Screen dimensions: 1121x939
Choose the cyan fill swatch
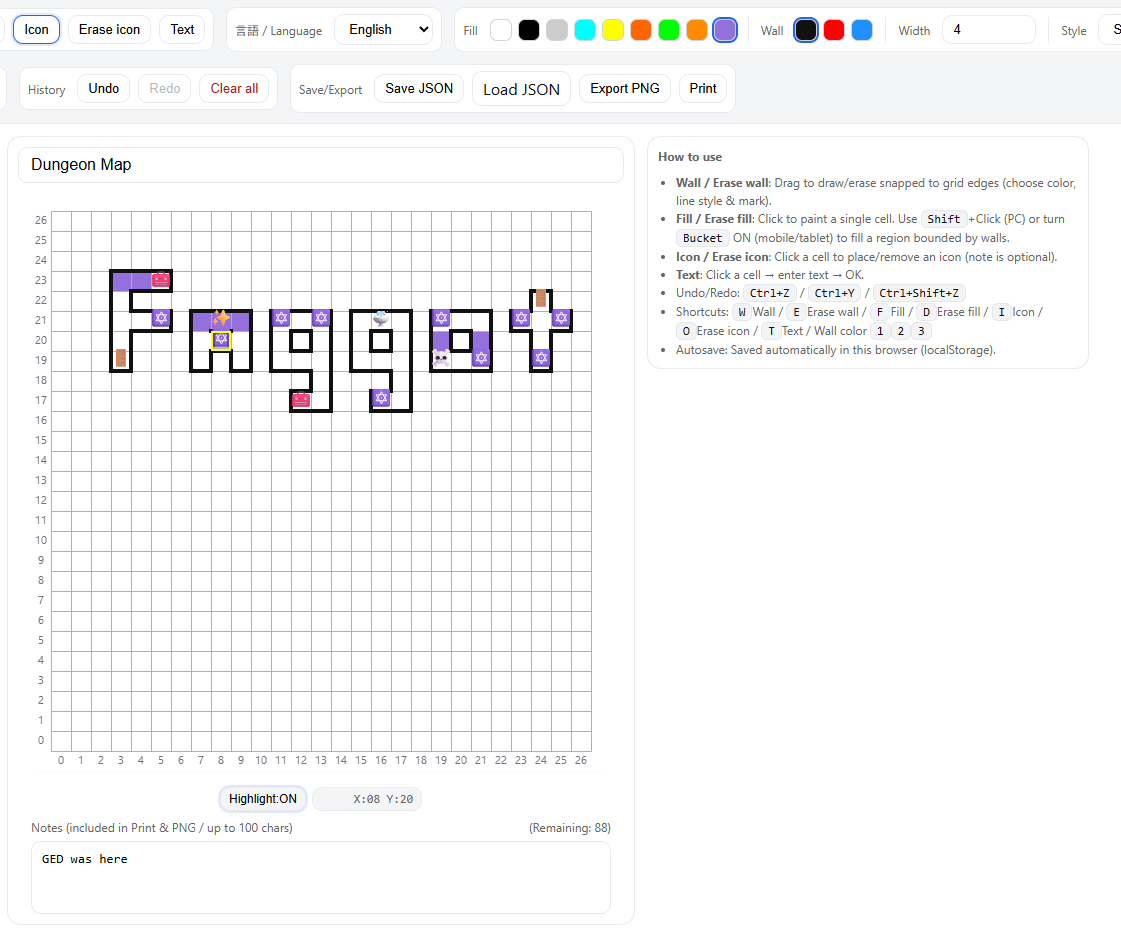coord(585,30)
